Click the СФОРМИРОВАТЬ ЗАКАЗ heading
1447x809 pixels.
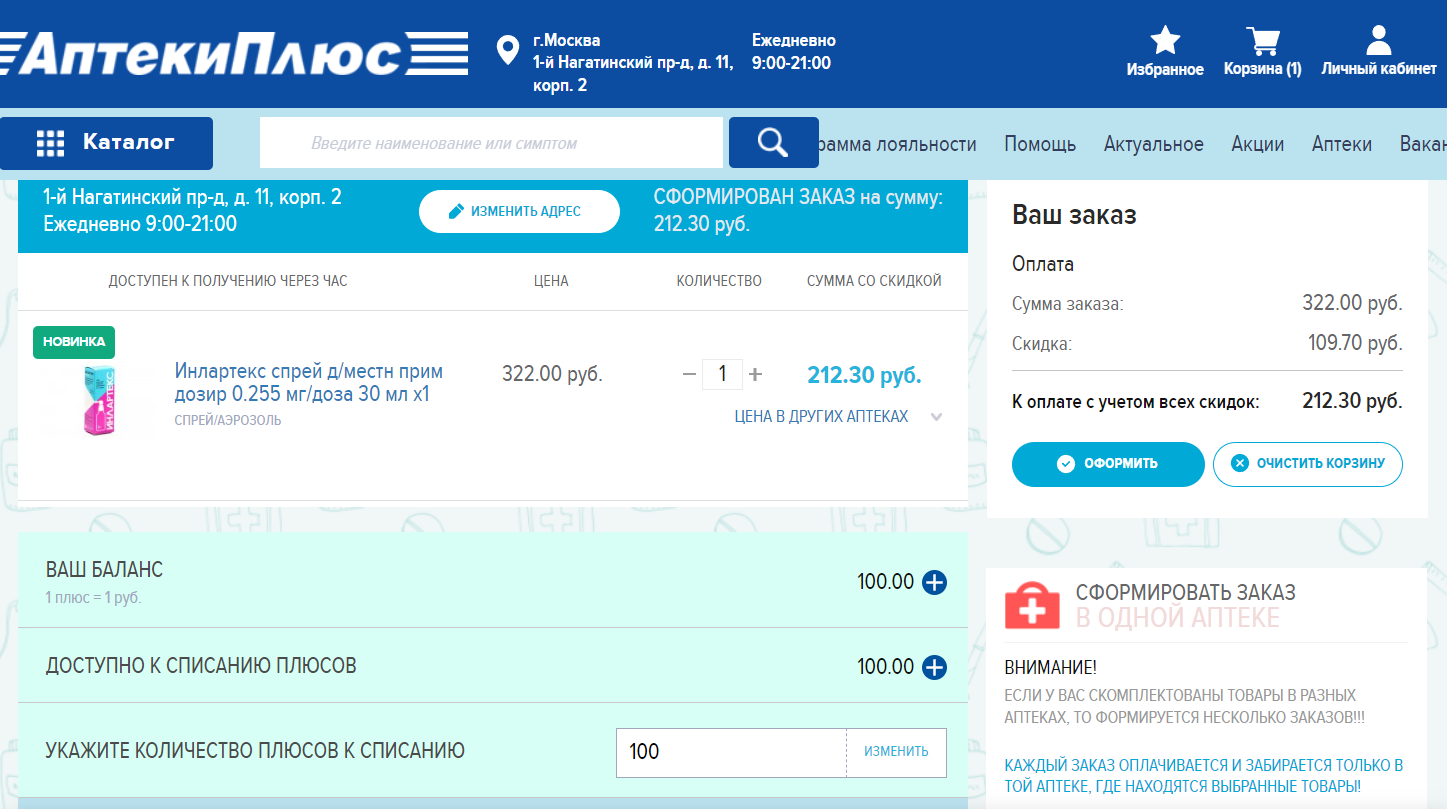(x=1186, y=592)
